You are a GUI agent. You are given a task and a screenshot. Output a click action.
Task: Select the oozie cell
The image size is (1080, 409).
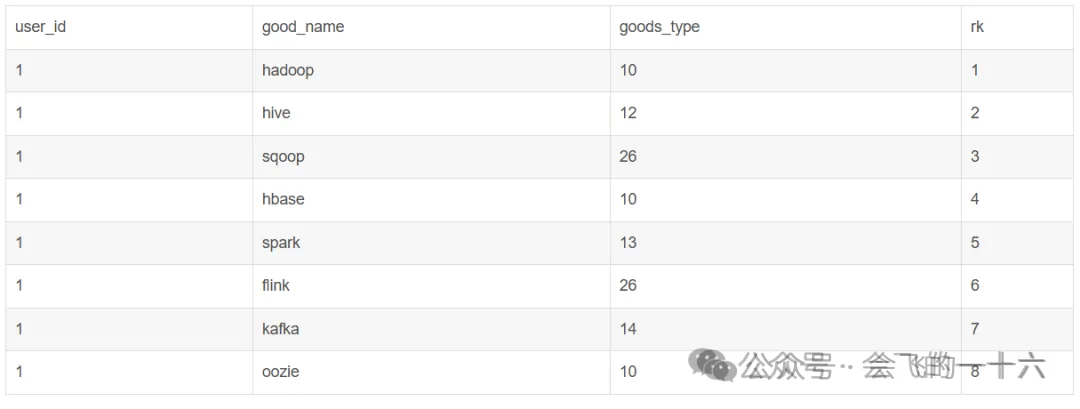(281, 371)
